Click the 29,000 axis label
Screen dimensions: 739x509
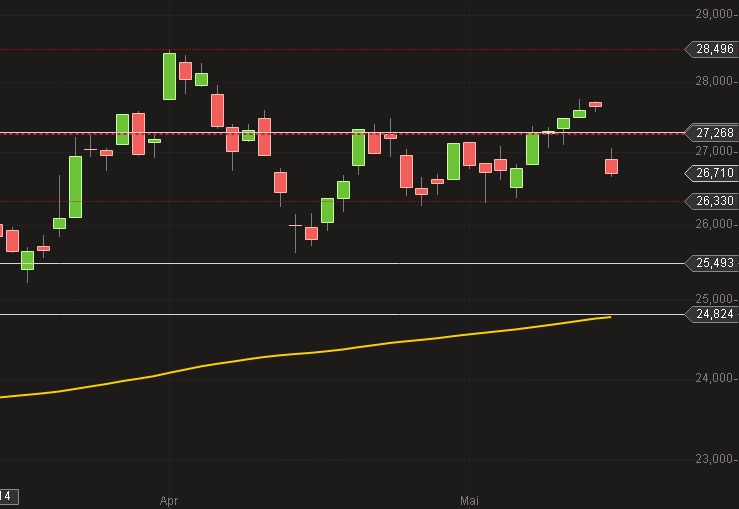(714, 14)
